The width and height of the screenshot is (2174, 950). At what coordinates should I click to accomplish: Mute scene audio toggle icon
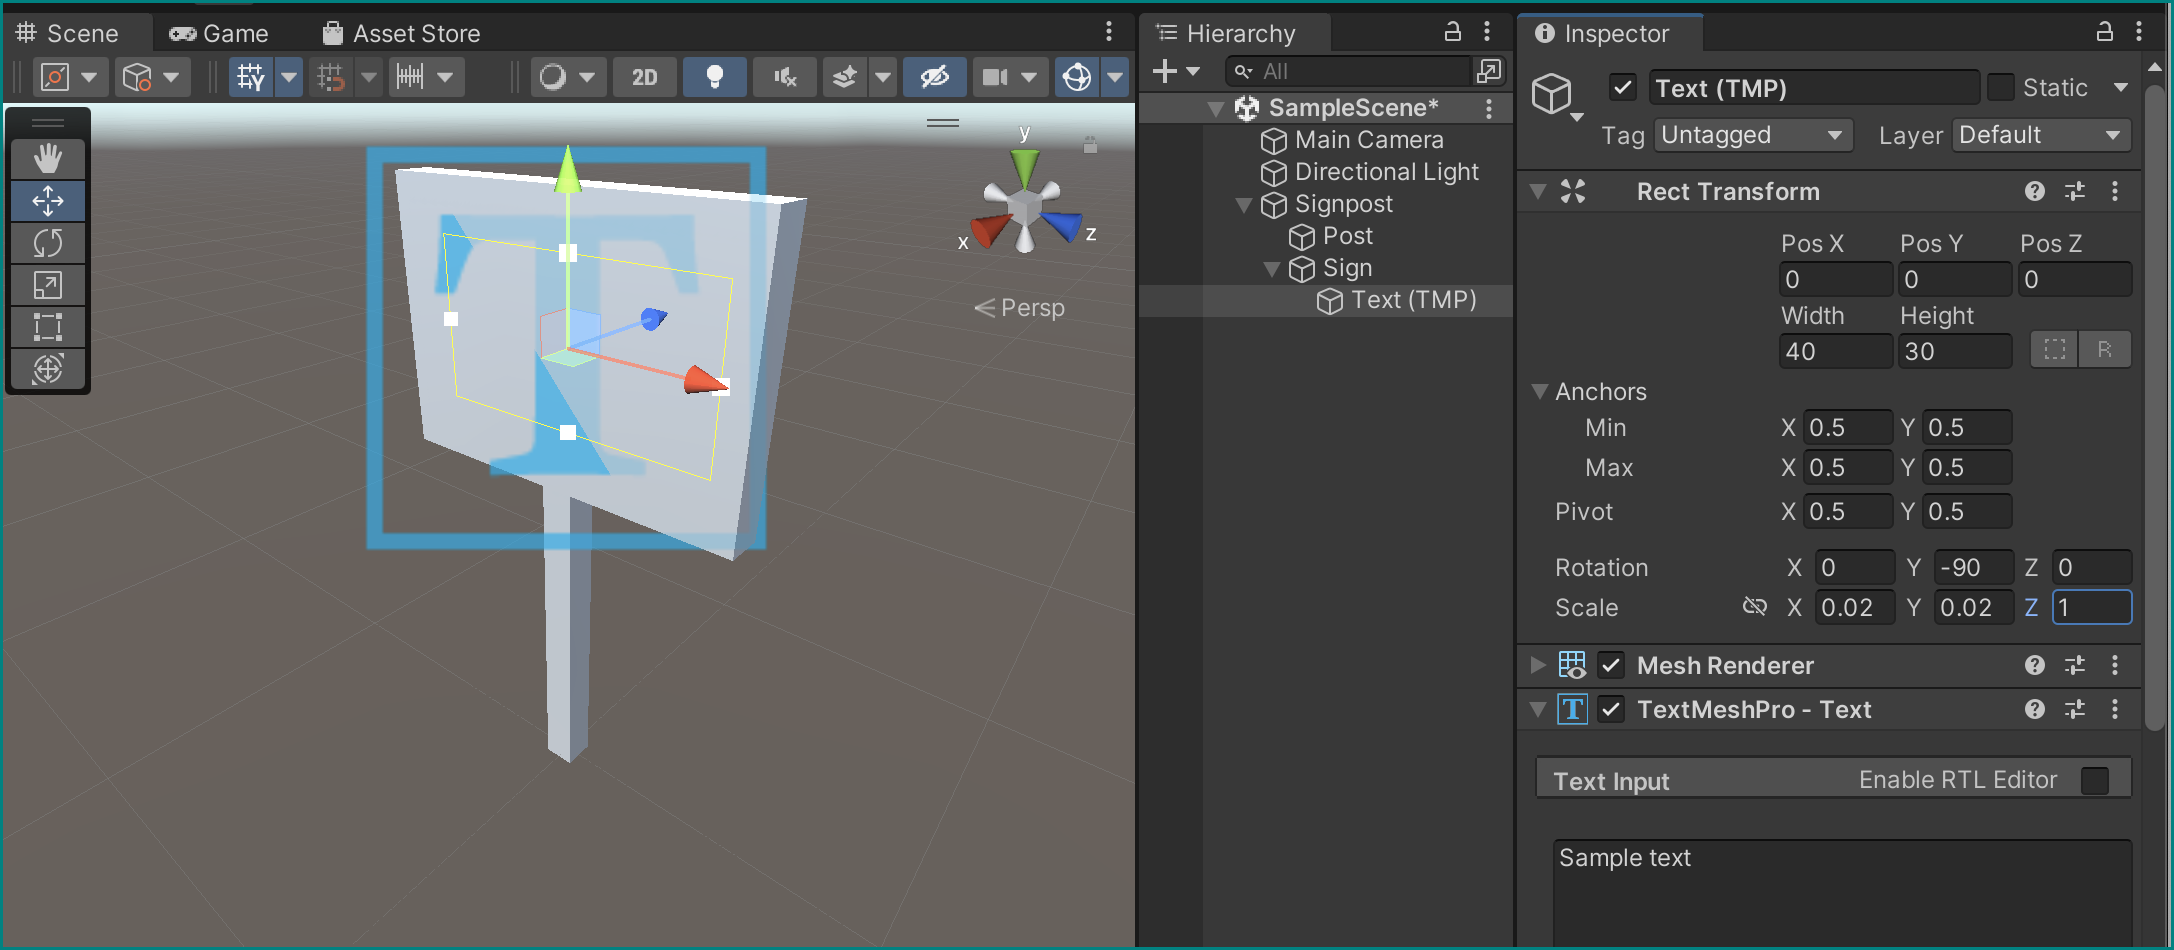(x=785, y=77)
